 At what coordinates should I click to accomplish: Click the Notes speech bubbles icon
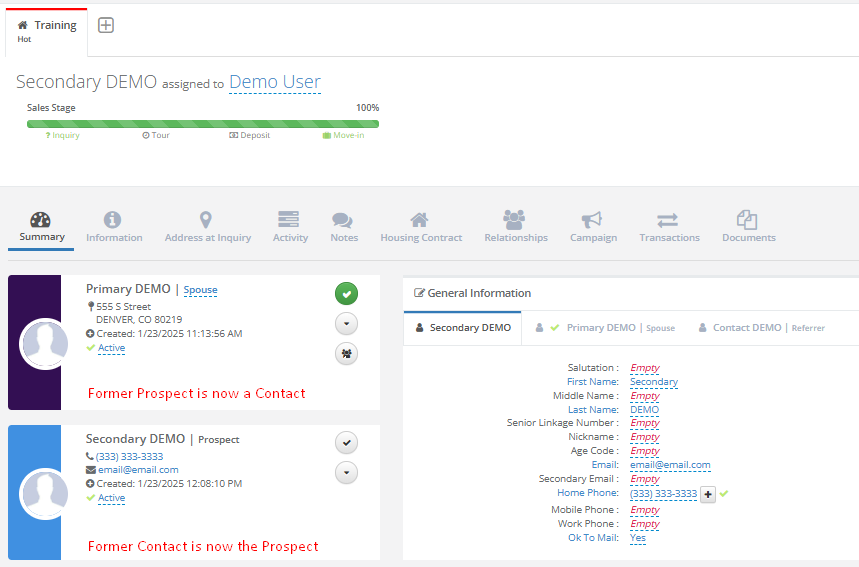[342, 220]
